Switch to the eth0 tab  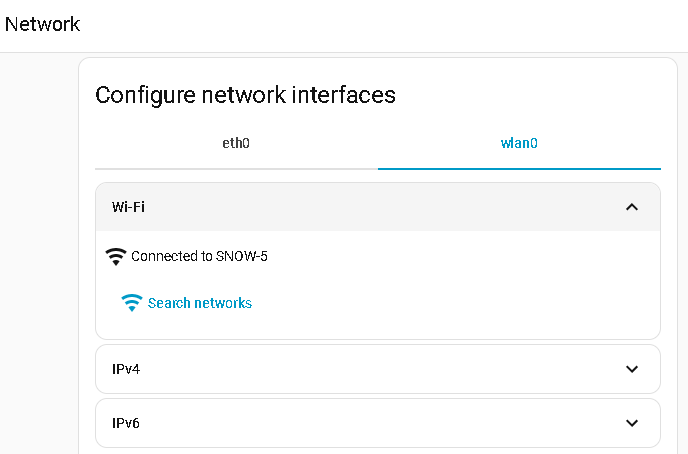(x=236, y=143)
